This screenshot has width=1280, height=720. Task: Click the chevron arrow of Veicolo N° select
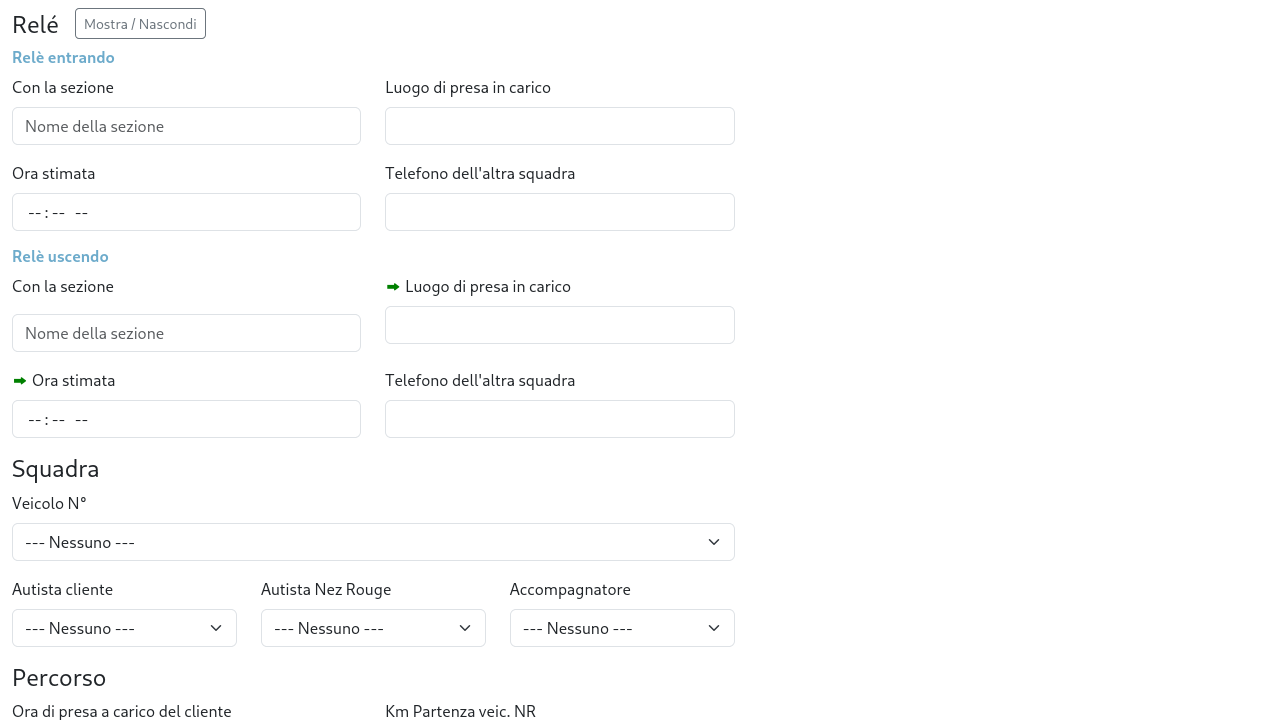point(714,542)
